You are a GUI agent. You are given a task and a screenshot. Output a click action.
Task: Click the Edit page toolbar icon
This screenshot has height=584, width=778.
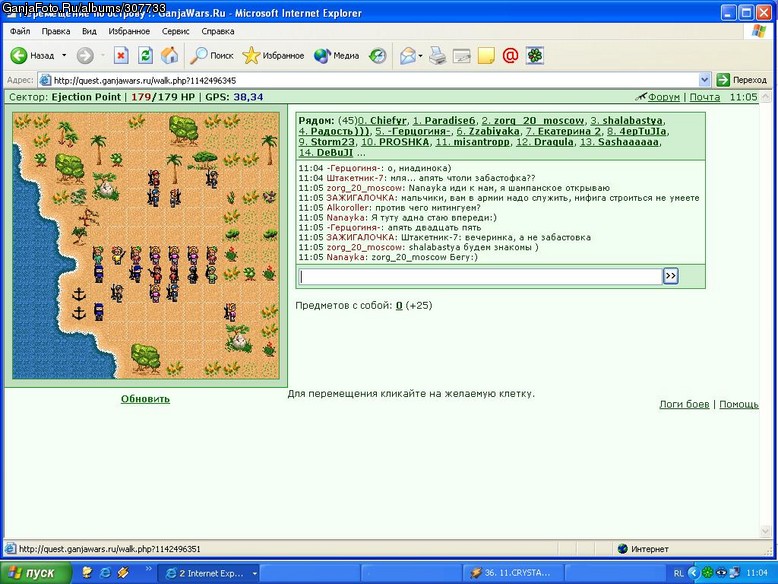click(461, 56)
